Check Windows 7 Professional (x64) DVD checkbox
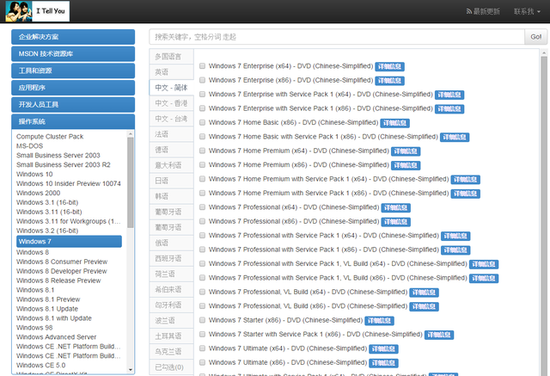The width and height of the screenshot is (550, 376). click(202, 207)
